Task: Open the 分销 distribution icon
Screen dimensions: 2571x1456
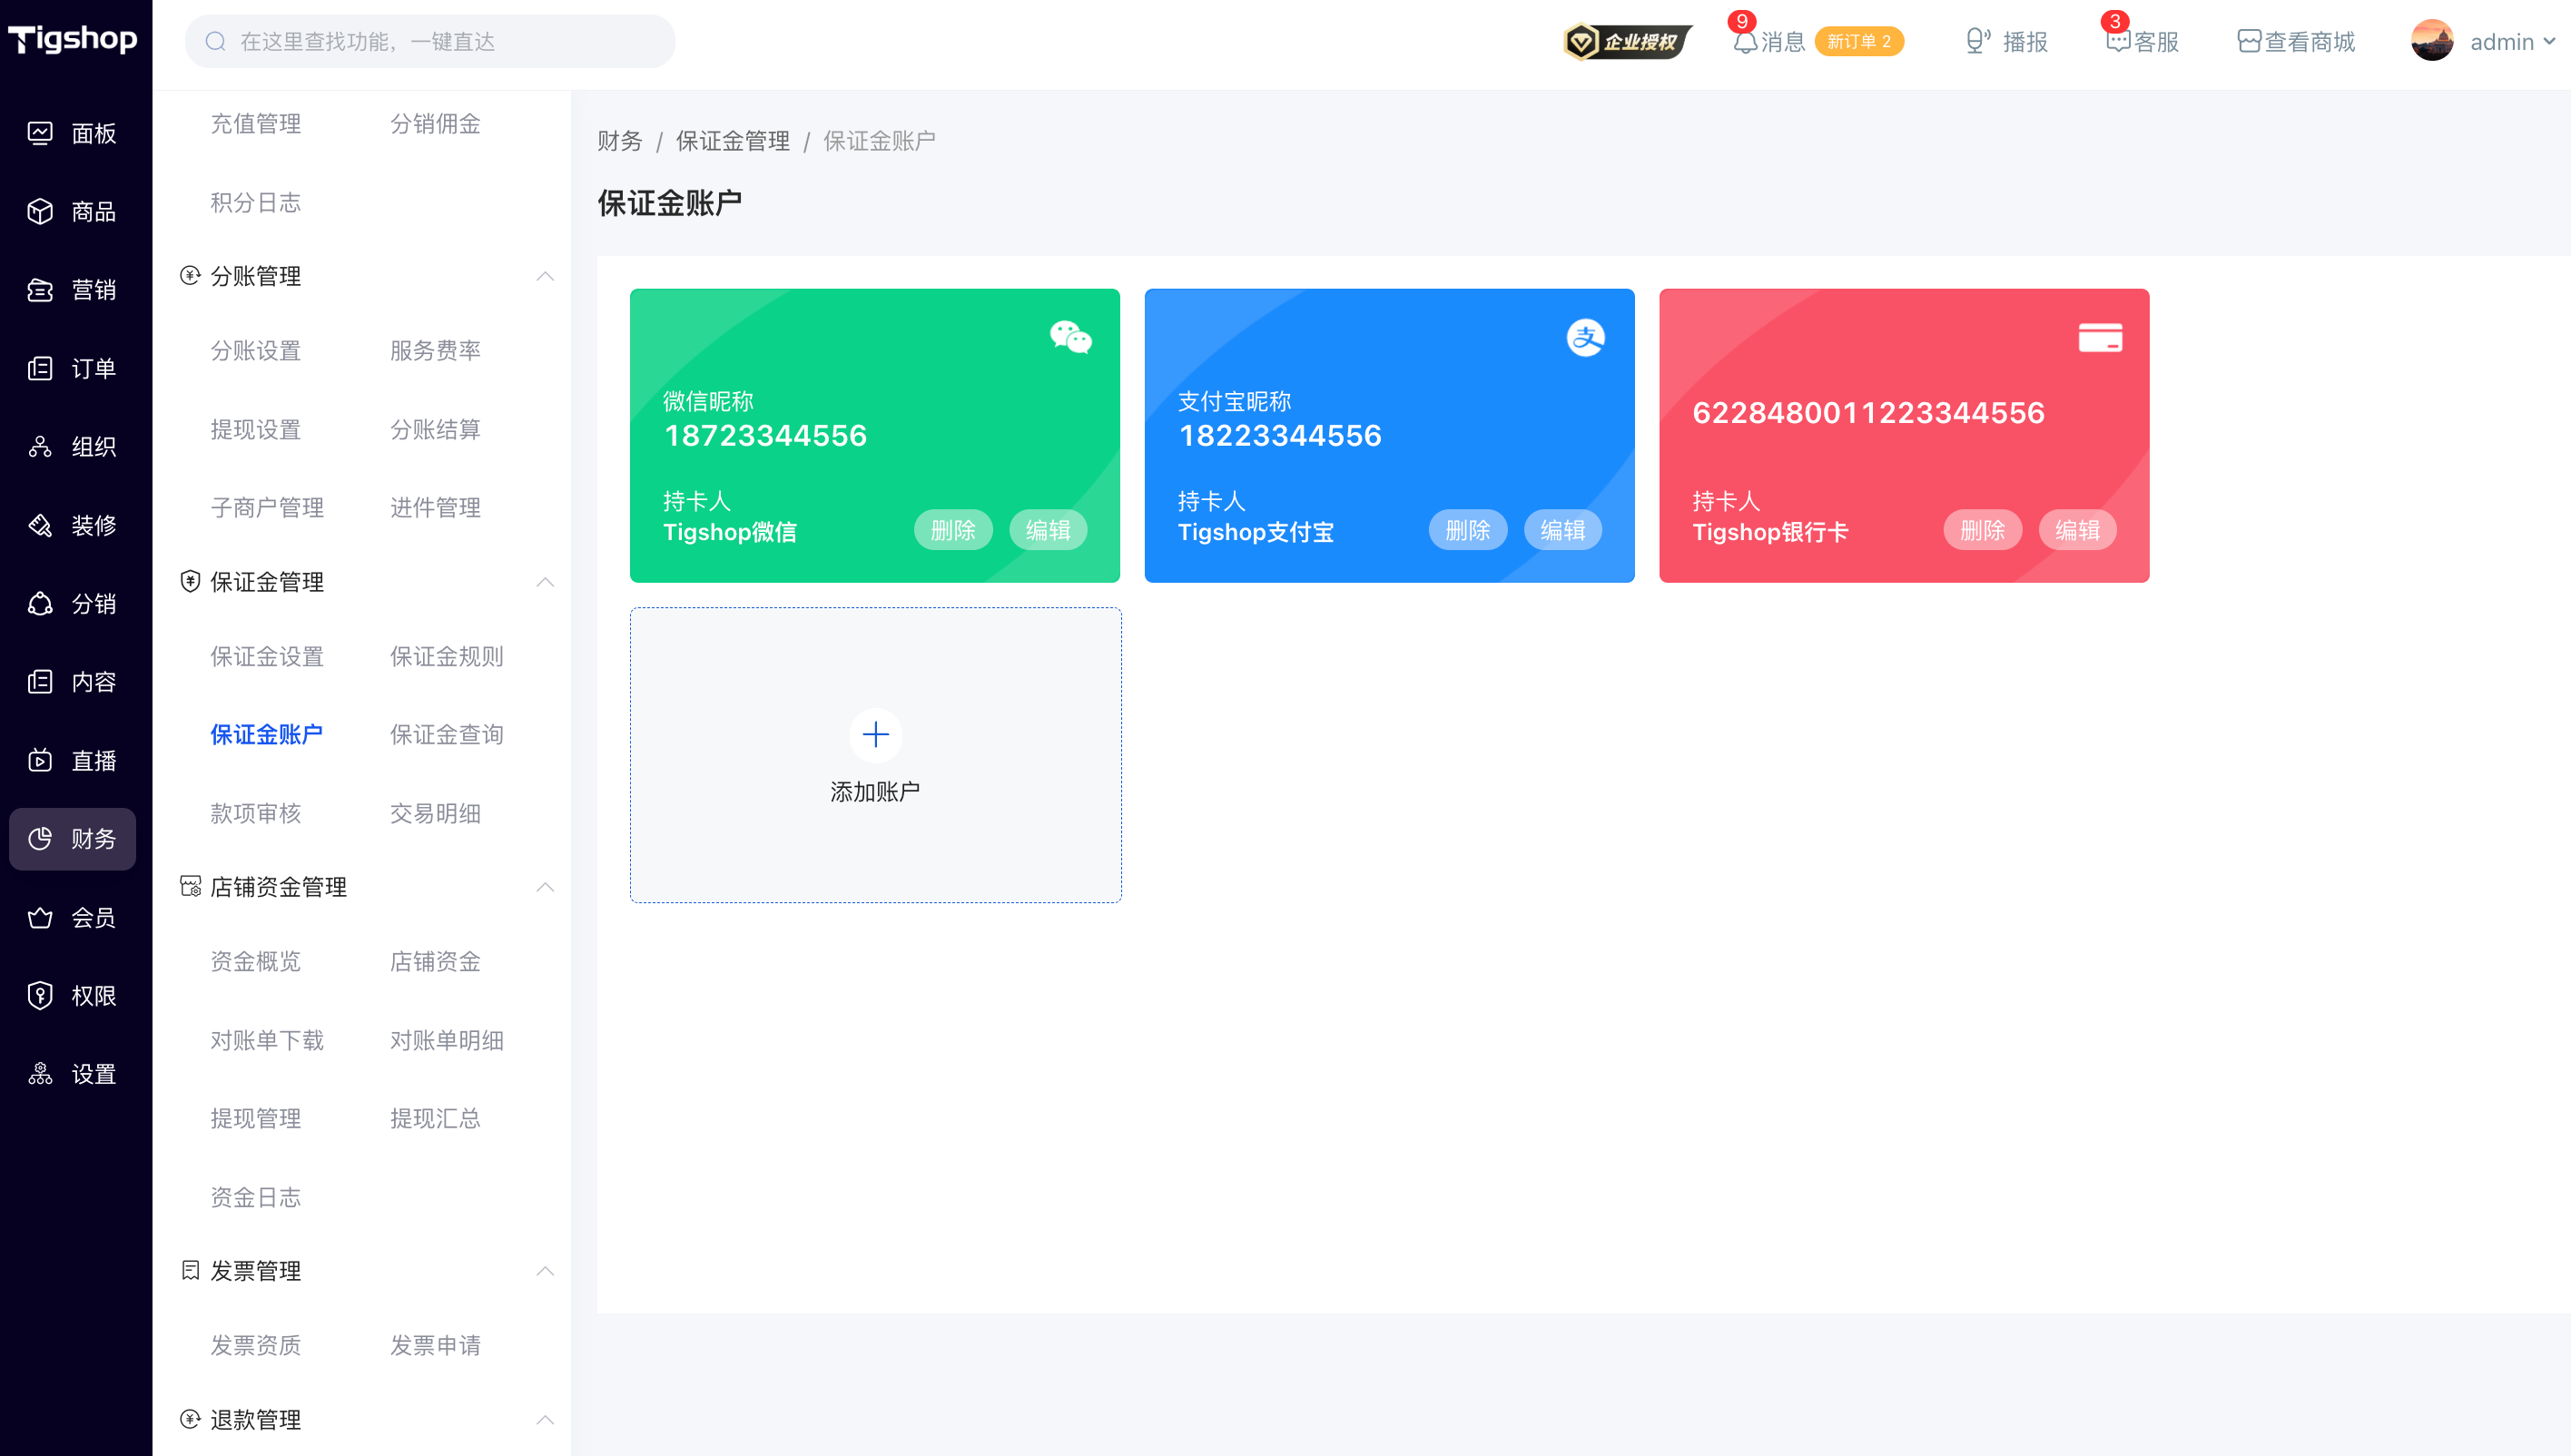Action: [x=40, y=604]
